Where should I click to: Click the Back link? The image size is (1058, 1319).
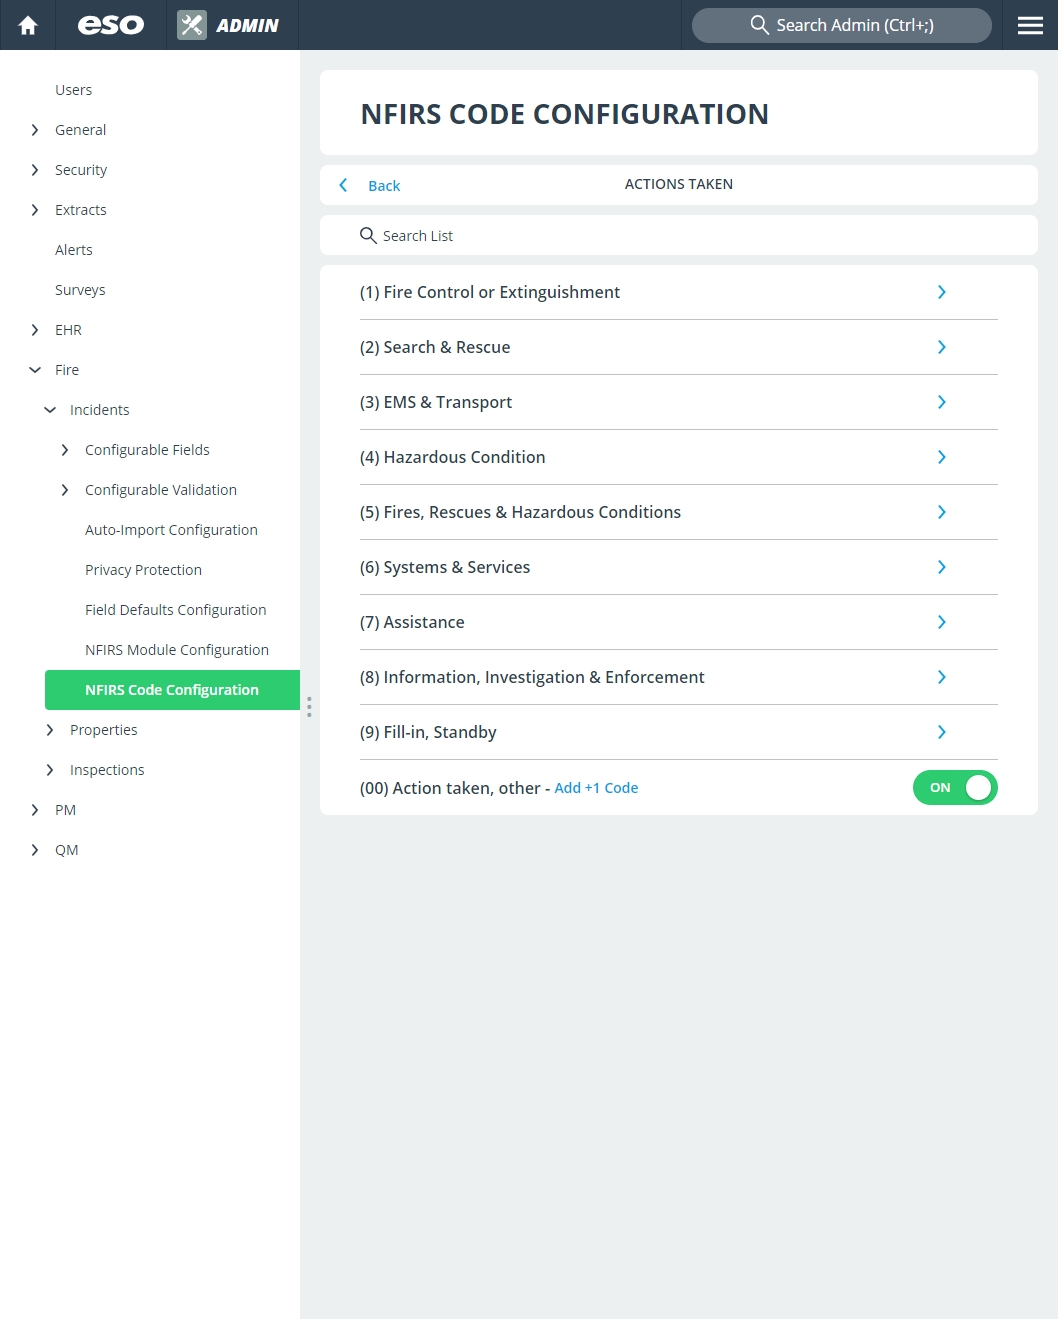point(384,186)
